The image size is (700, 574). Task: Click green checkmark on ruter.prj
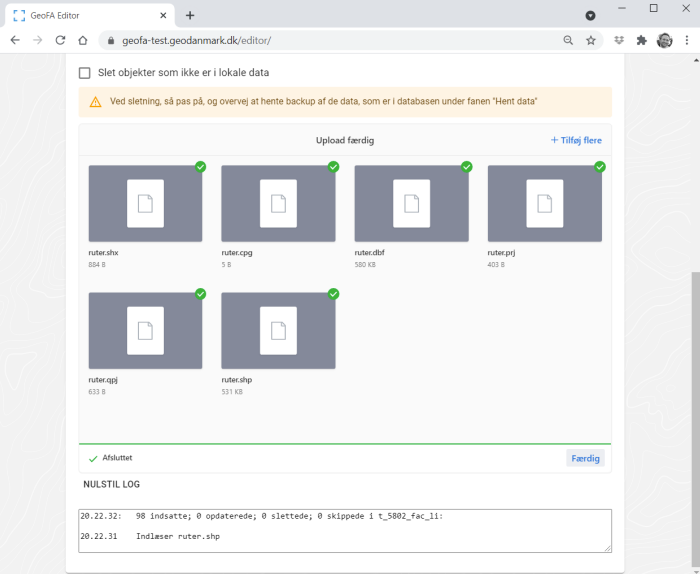coord(600,167)
